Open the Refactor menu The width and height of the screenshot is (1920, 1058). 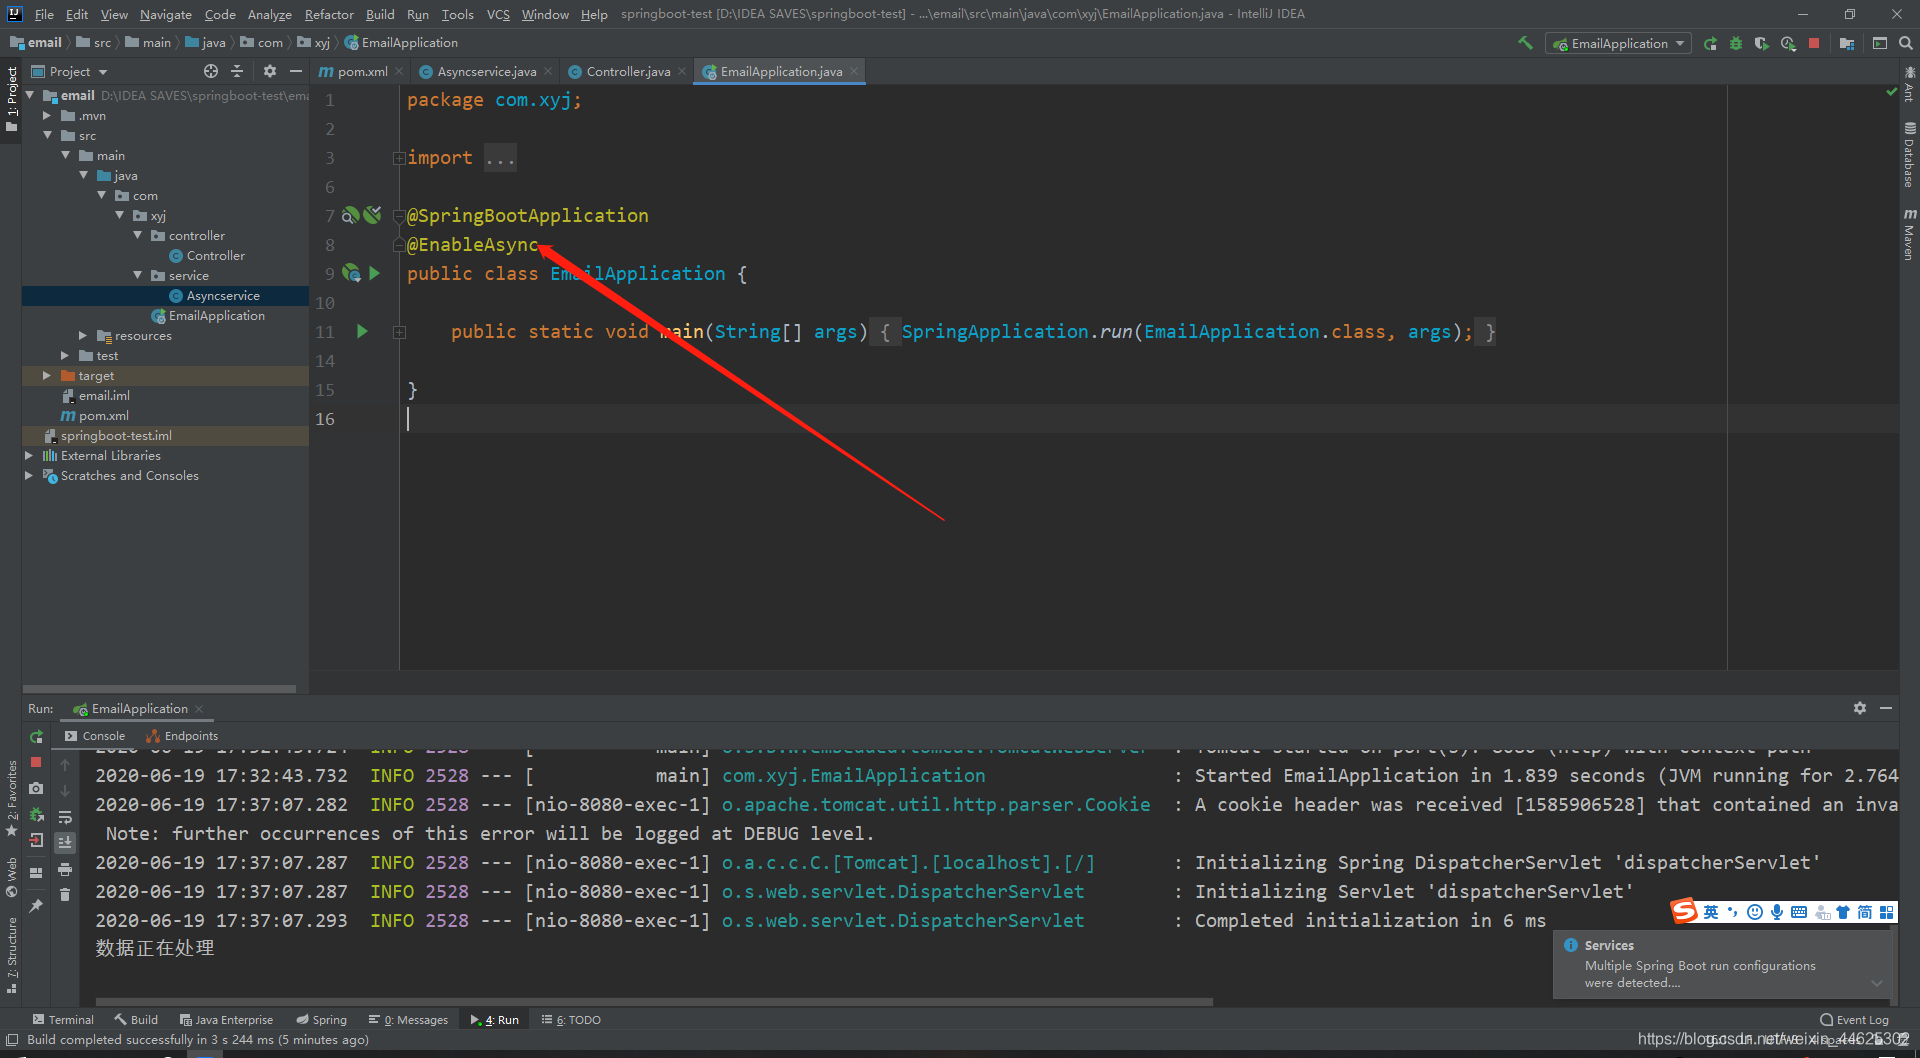(329, 14)
